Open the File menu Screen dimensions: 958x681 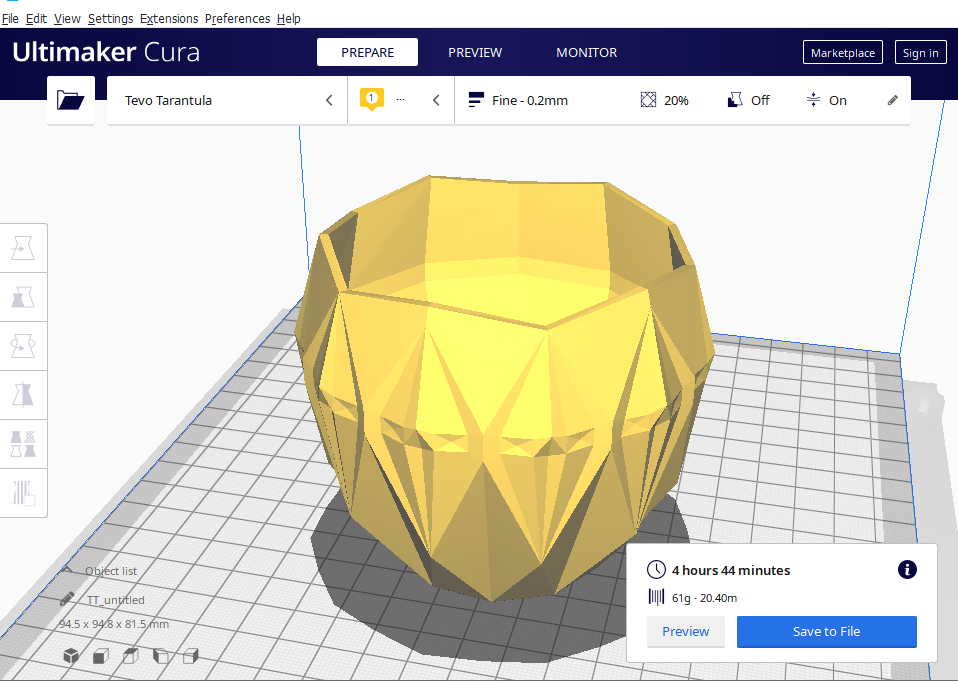coord(10,18)
